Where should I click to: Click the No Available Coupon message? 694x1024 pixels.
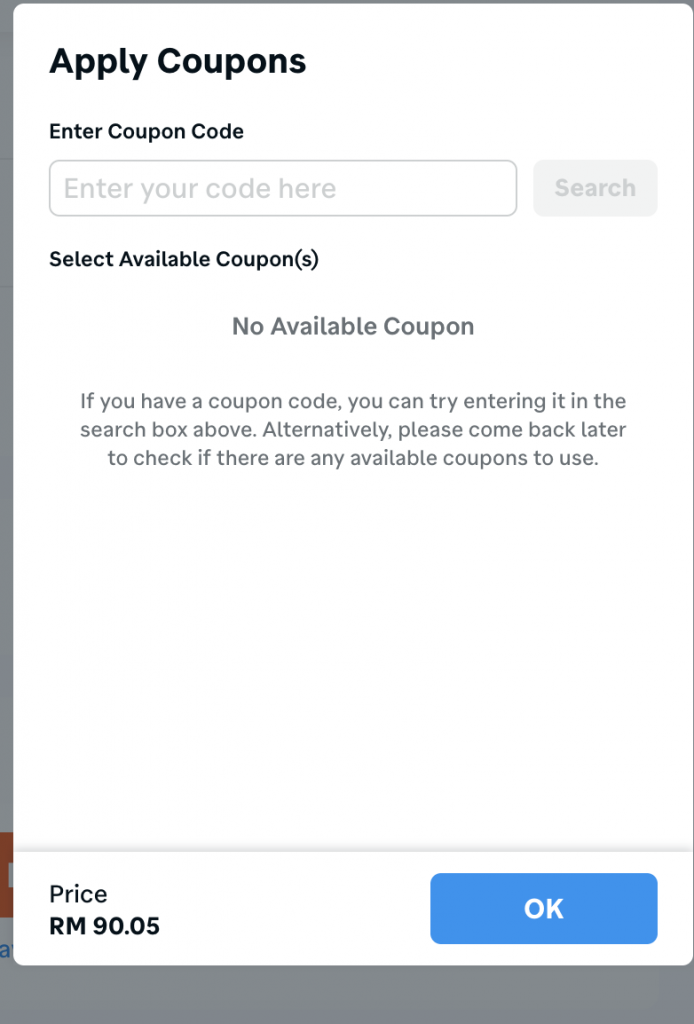[x=353, y=326]
